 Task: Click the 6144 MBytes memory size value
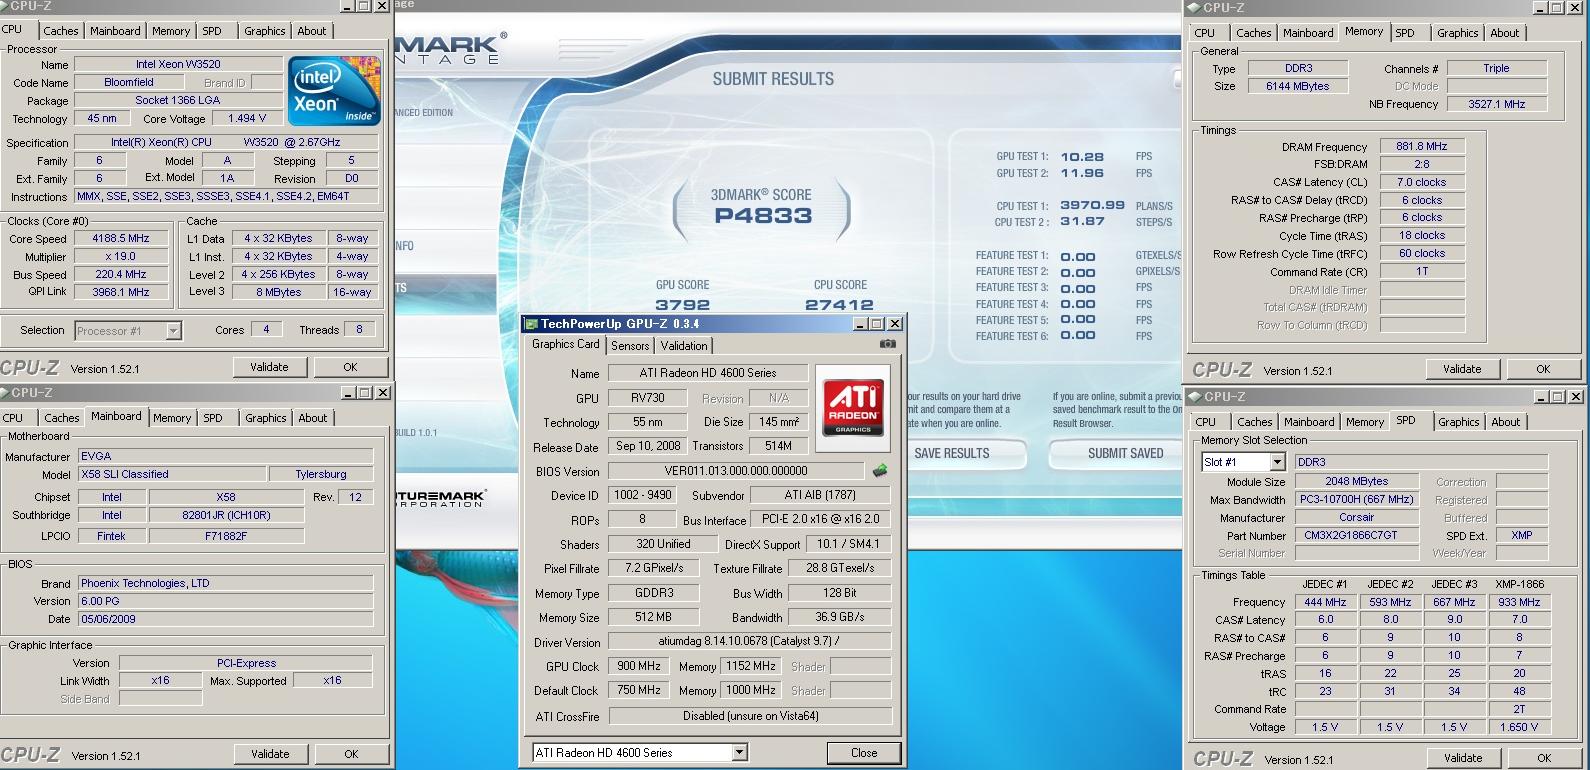(x=1298, y=87)
